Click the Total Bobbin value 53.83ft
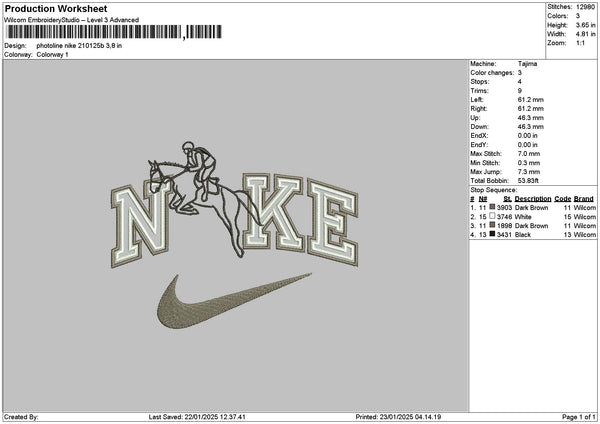This screenshot has height=424, width=600. (528, 181)
